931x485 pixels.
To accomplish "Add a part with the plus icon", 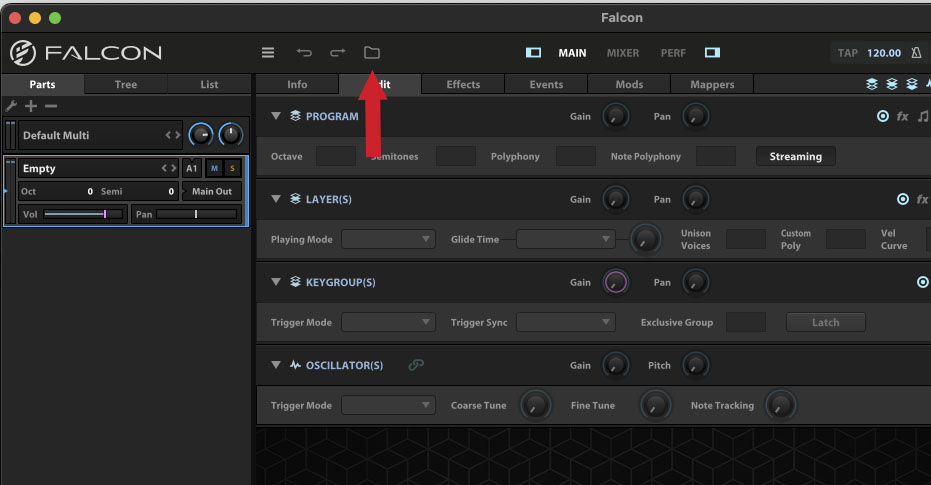I will [31, 106].
